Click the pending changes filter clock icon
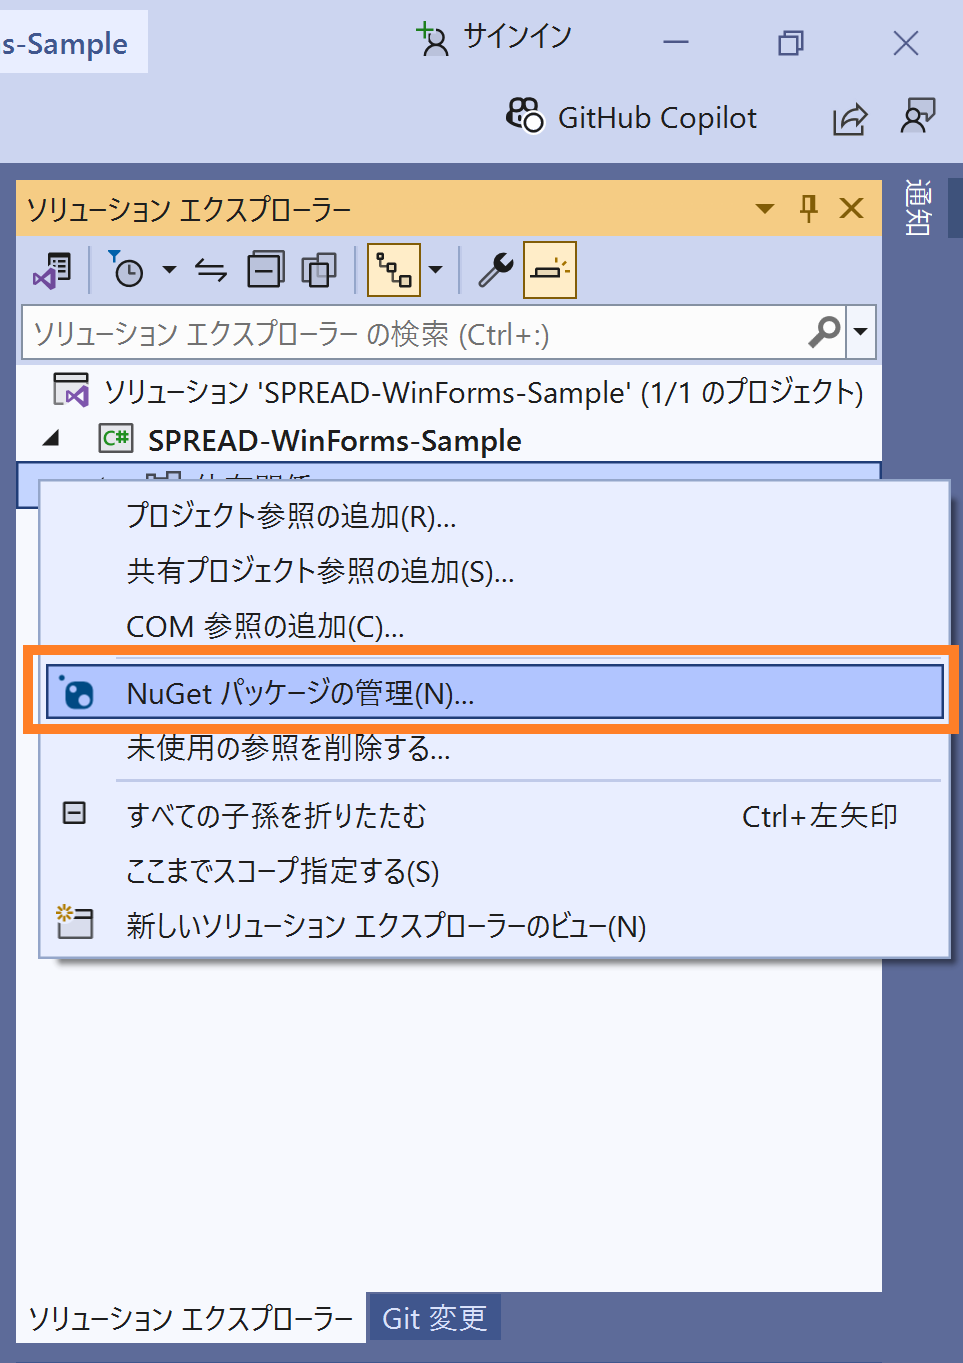Screen dimensions: 963x1363 [x=126, y=269]
